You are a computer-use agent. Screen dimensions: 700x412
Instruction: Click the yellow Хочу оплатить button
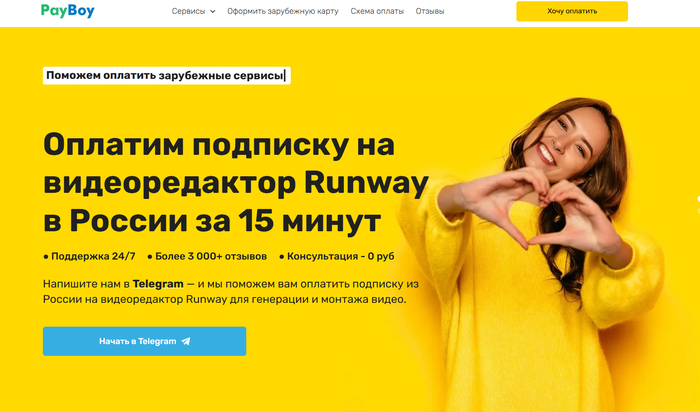572,11
